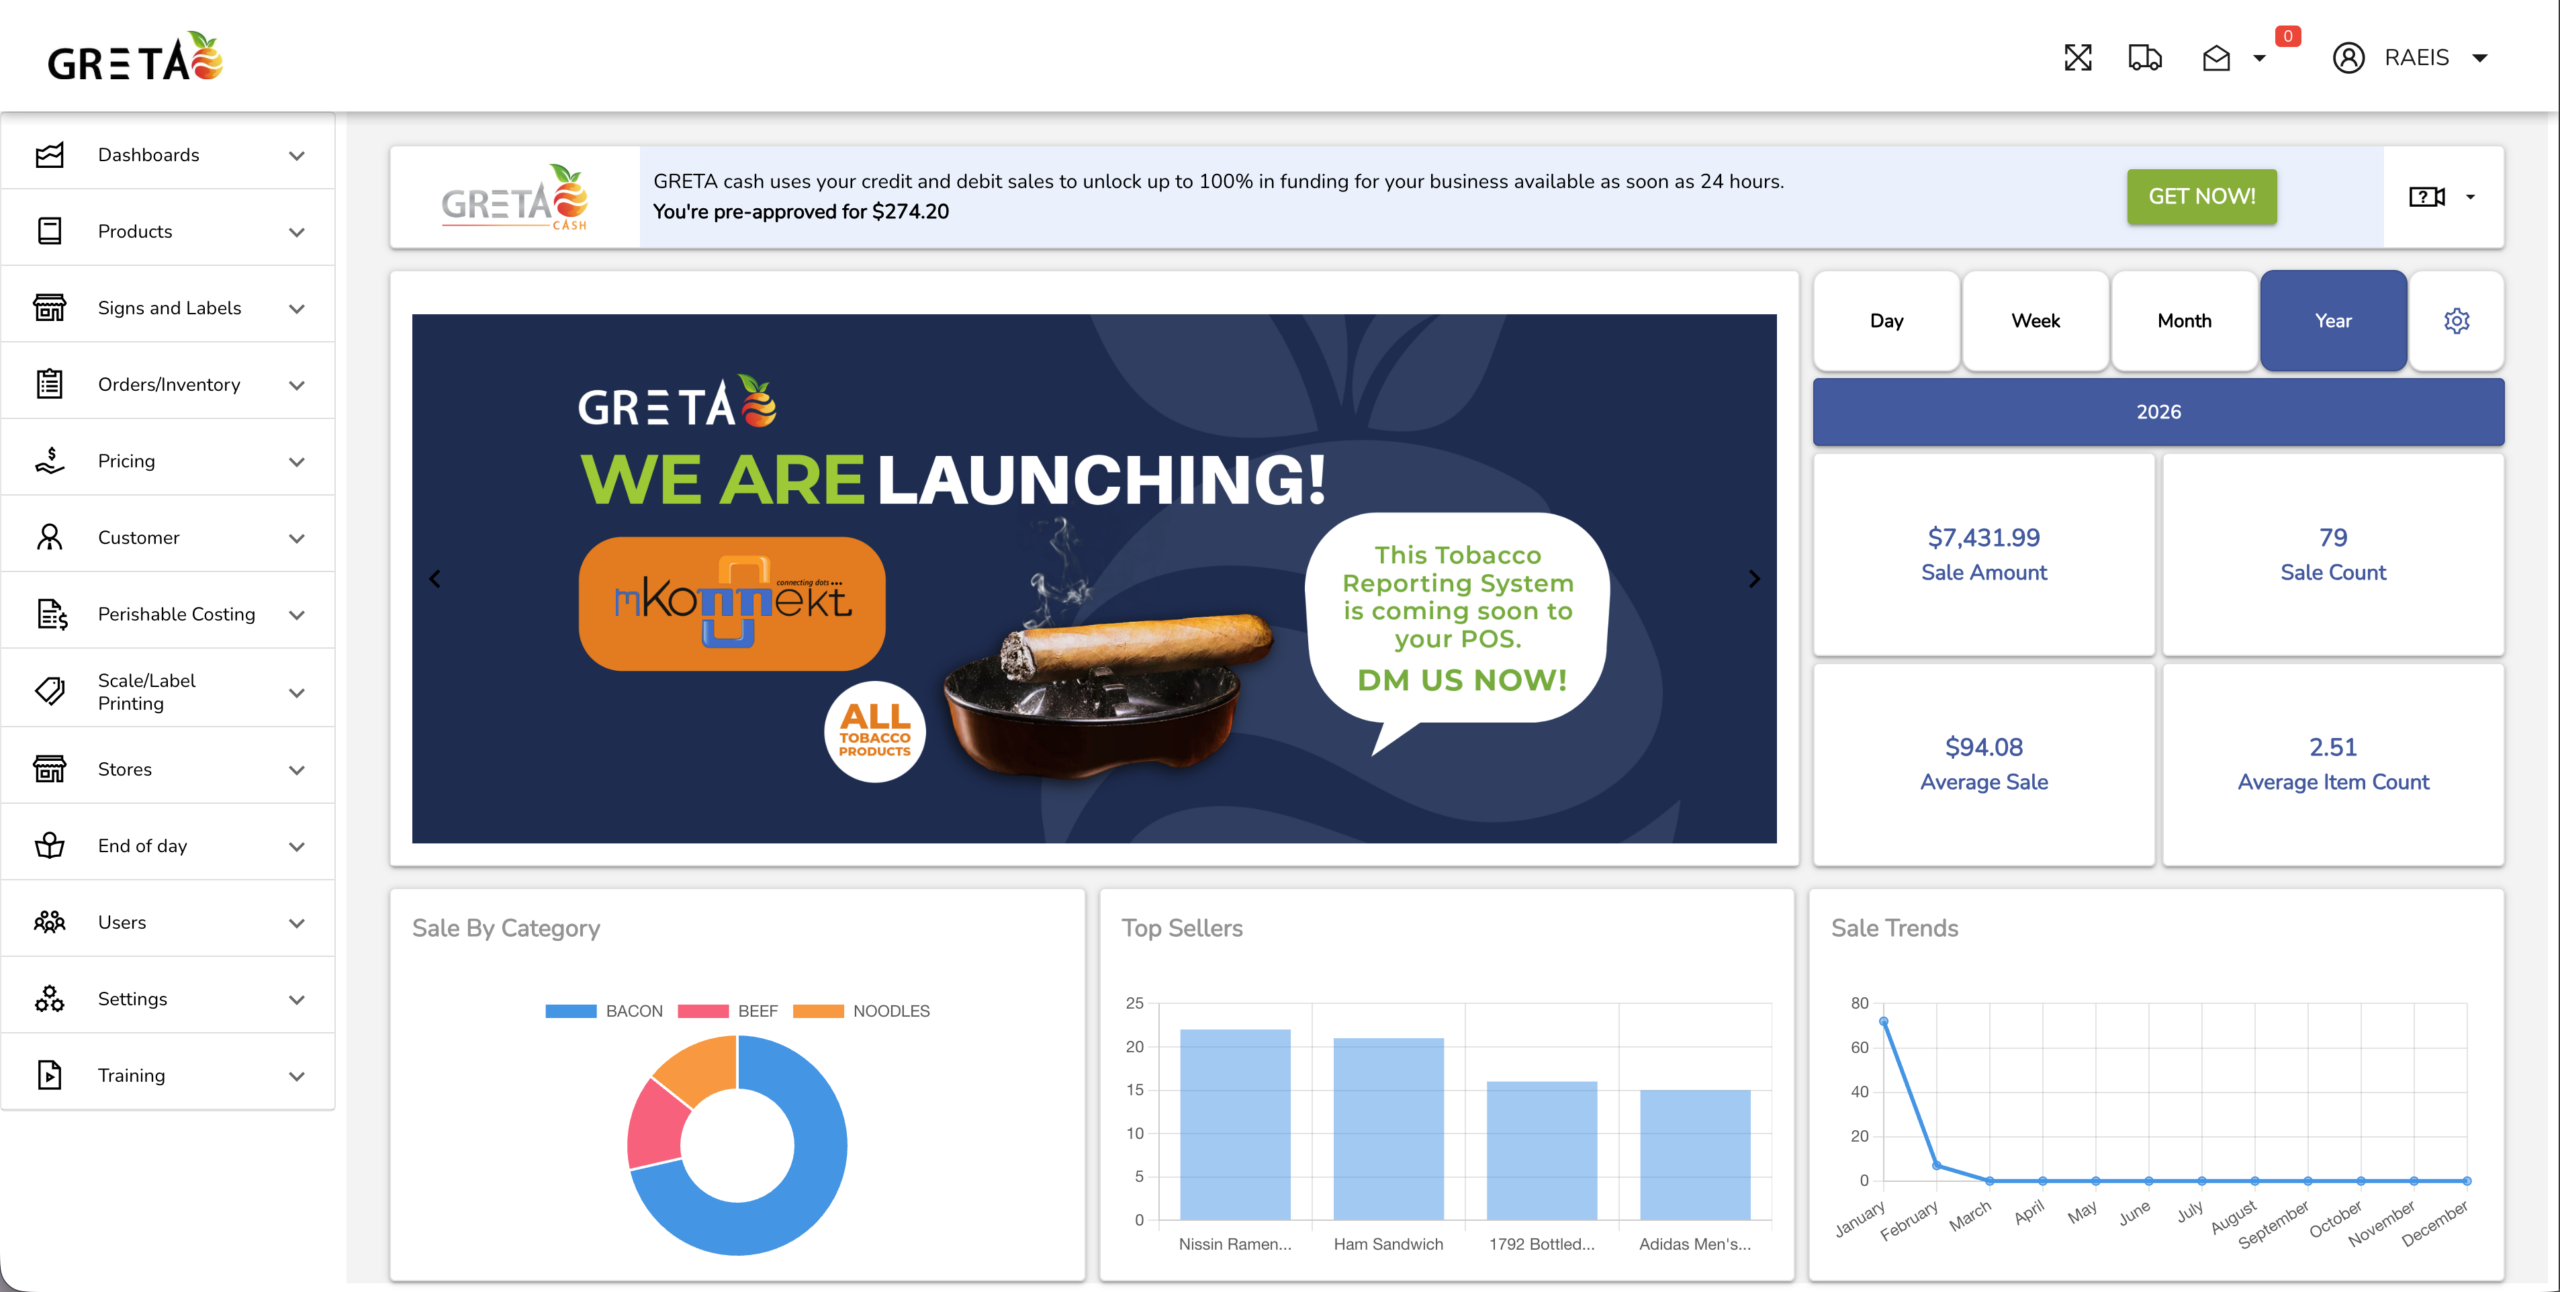Expand the Signs and Labels chevron
This screenshot has width=2560, height=1292.
coord(297,309)
